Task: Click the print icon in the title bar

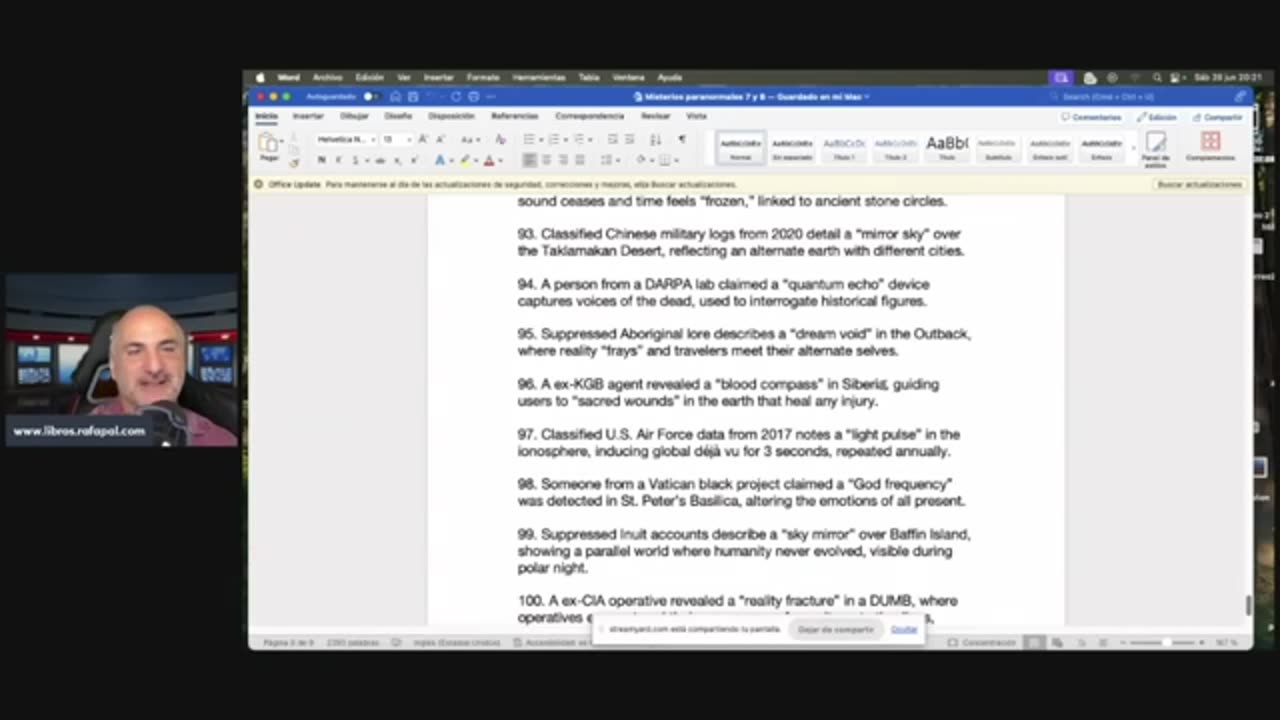Action: pos(474,97)
